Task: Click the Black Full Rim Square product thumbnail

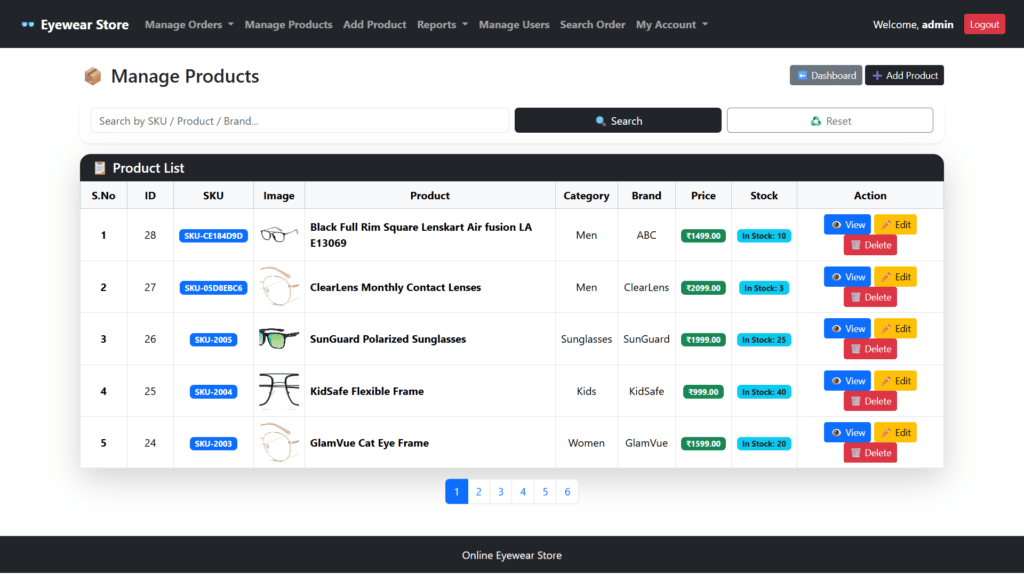Action: [x=279, y=234]
